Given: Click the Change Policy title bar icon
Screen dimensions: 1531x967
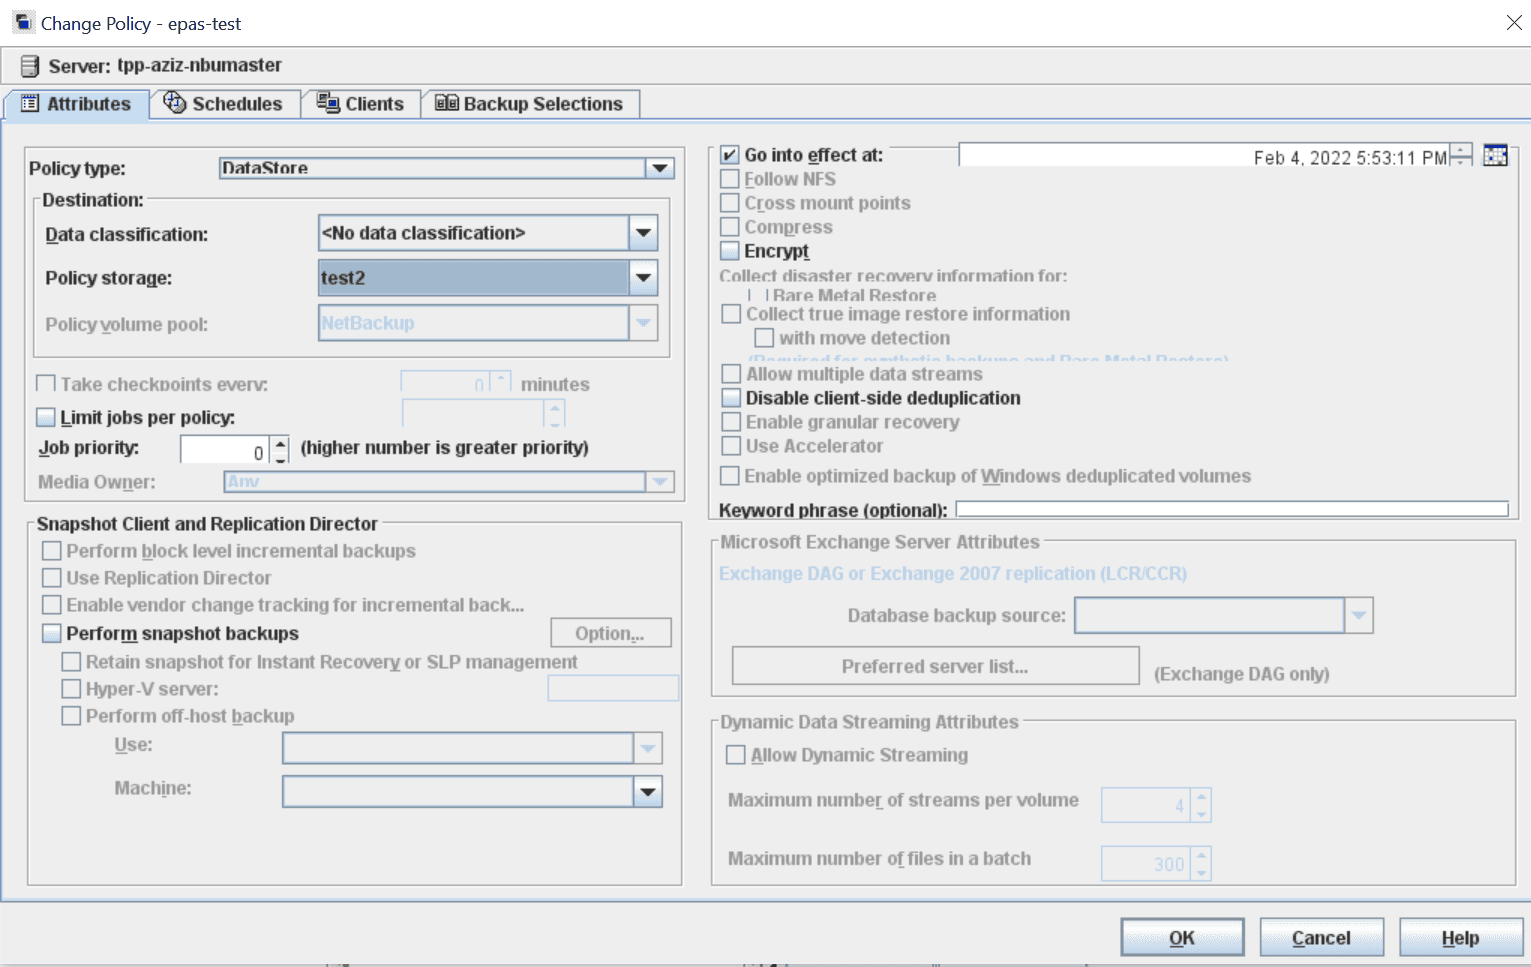Looking at the screenshot, I should 22,21.
